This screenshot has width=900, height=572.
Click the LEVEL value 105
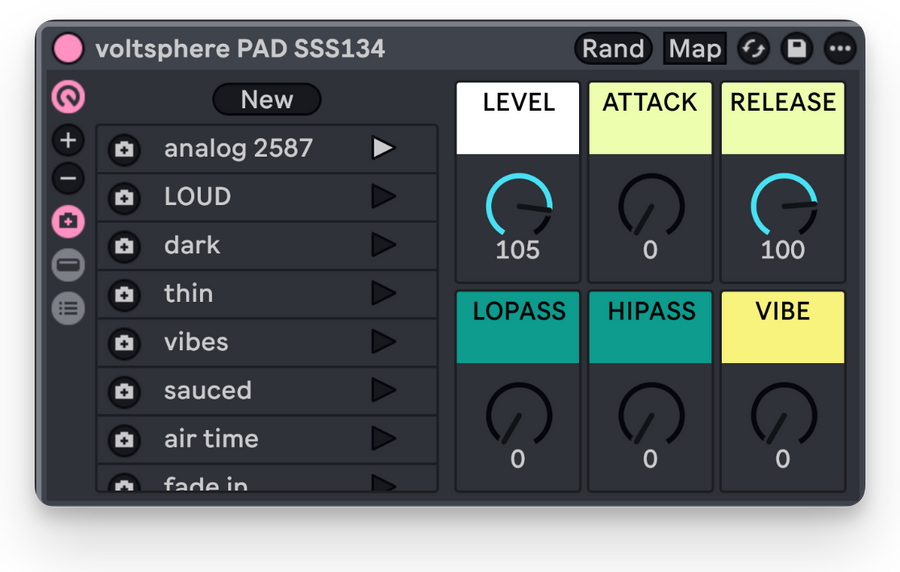pos(518,250)
